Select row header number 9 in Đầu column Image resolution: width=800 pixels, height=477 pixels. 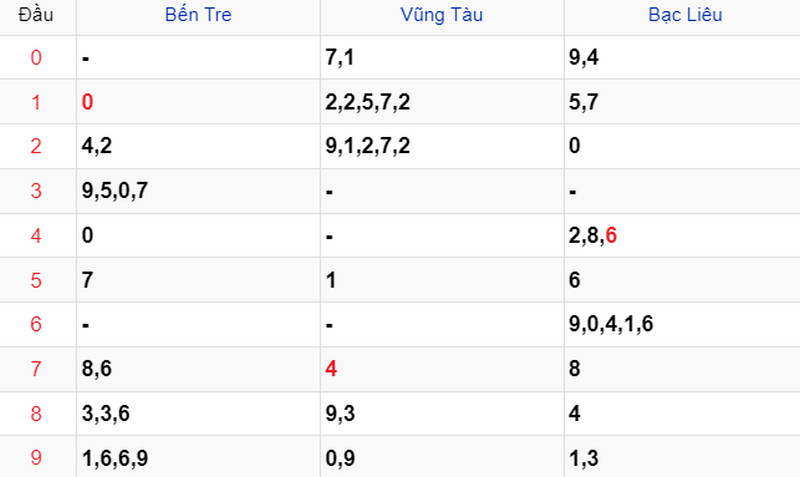[x=36, y=457]
